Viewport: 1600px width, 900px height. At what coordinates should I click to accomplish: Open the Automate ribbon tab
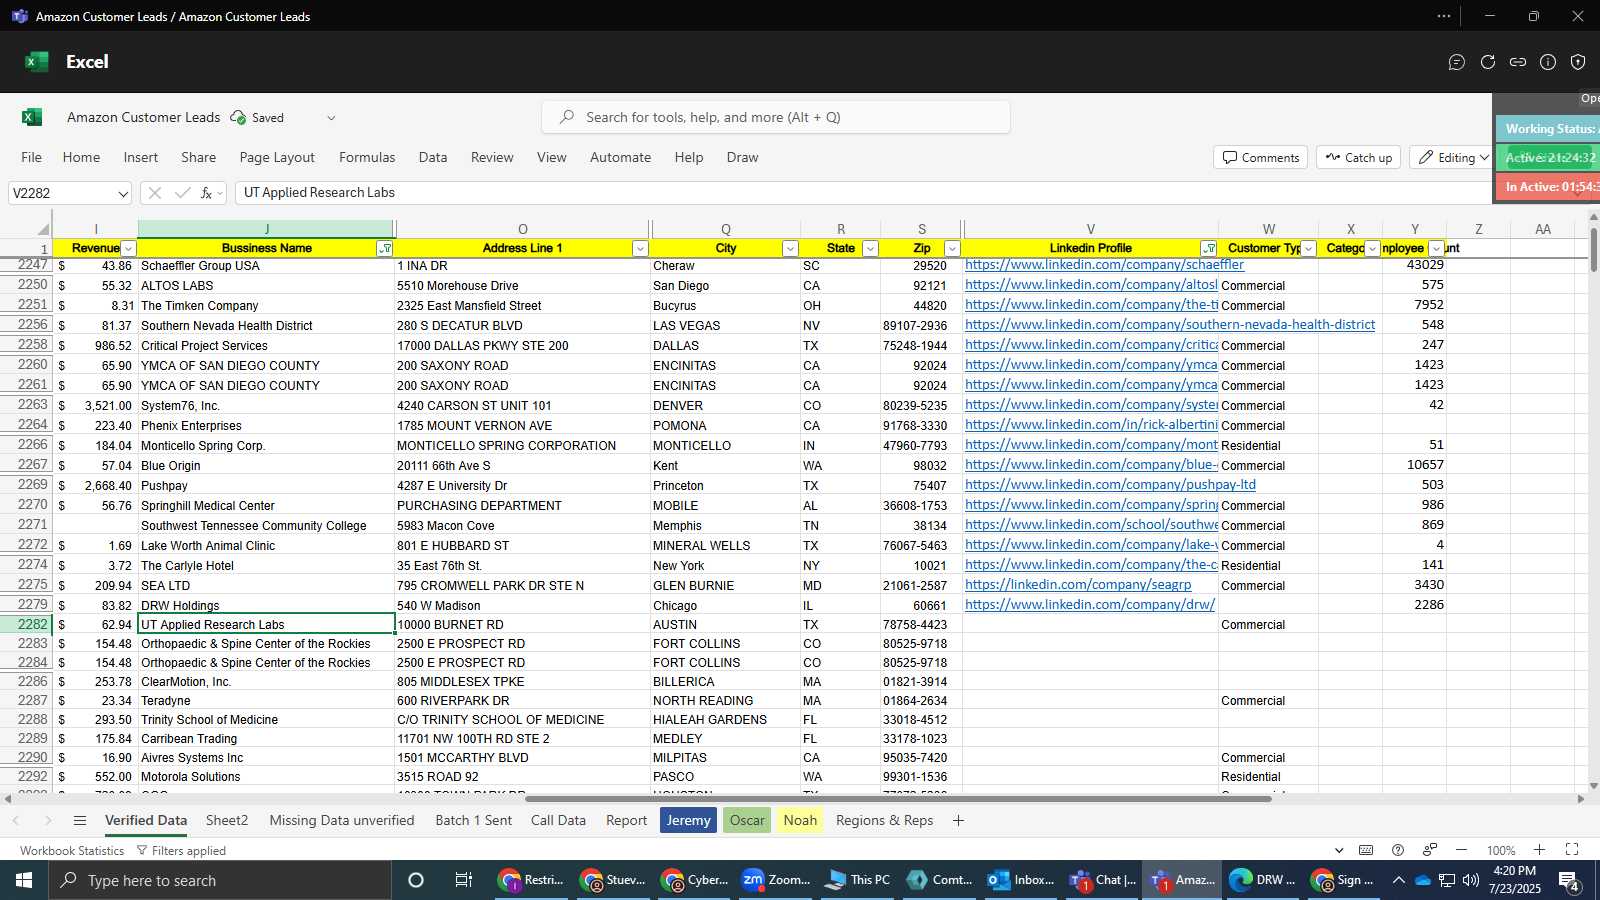[620, 158]
